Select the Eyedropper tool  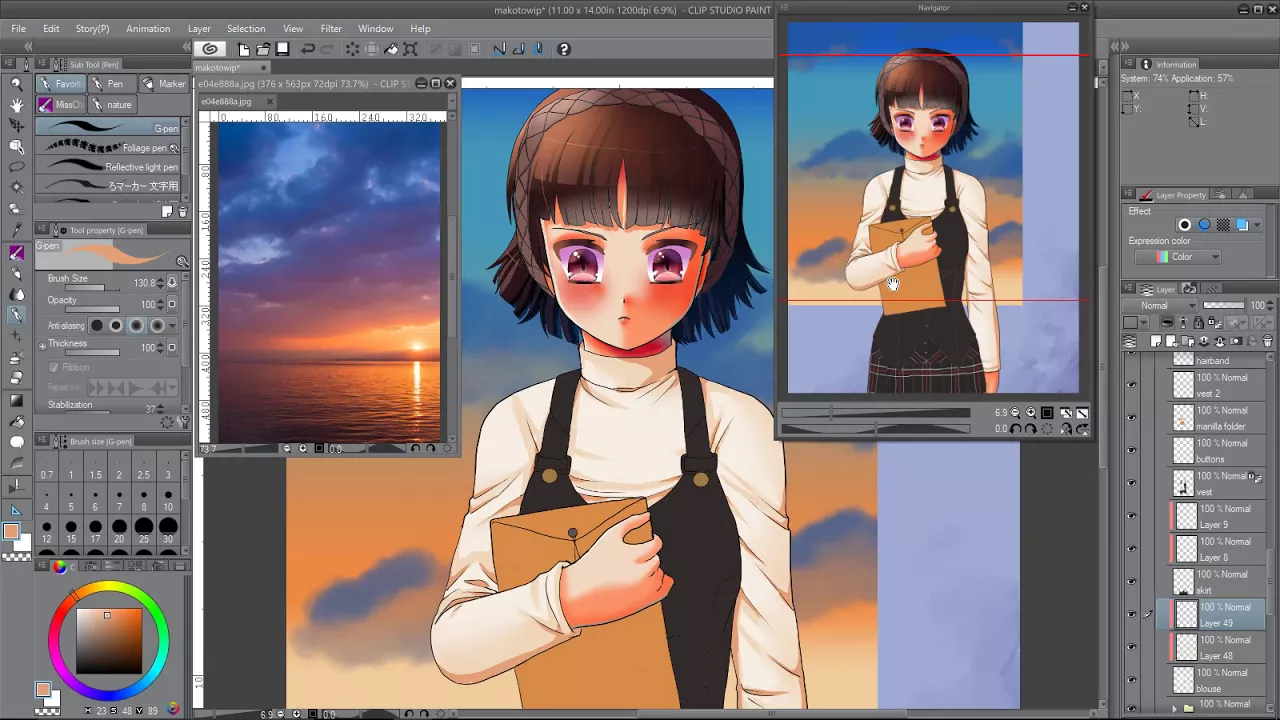coord(17,231)
